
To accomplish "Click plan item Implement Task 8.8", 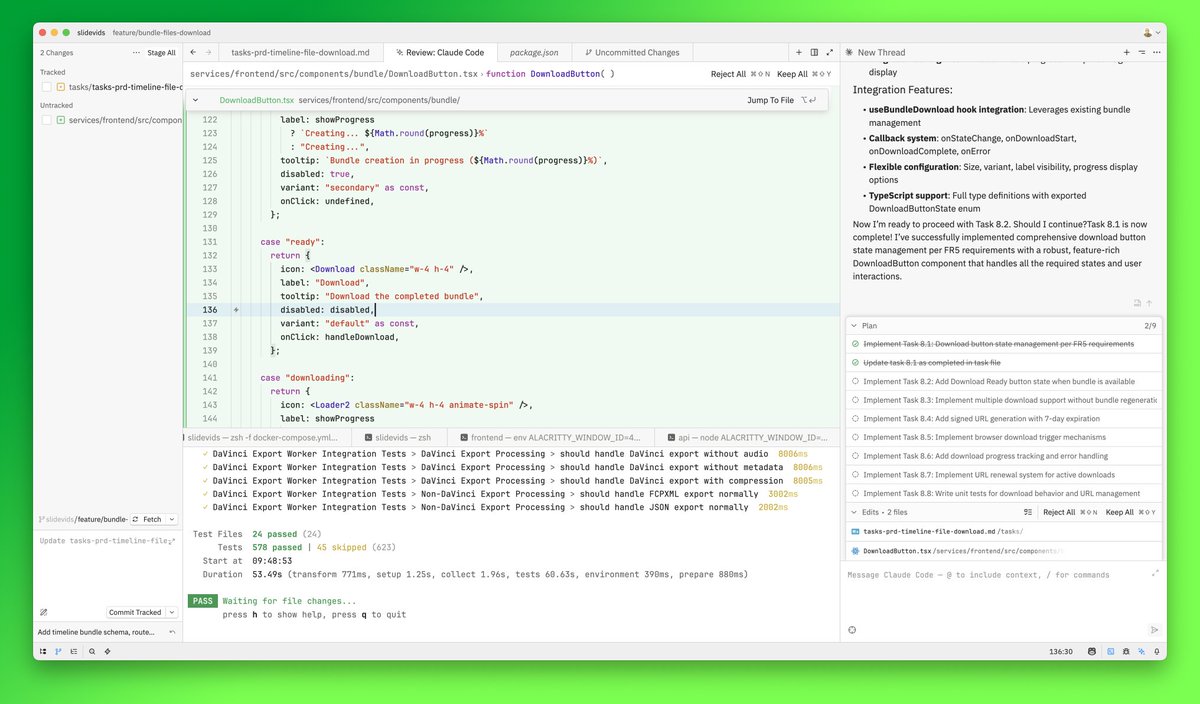I will pos(1004,493).
